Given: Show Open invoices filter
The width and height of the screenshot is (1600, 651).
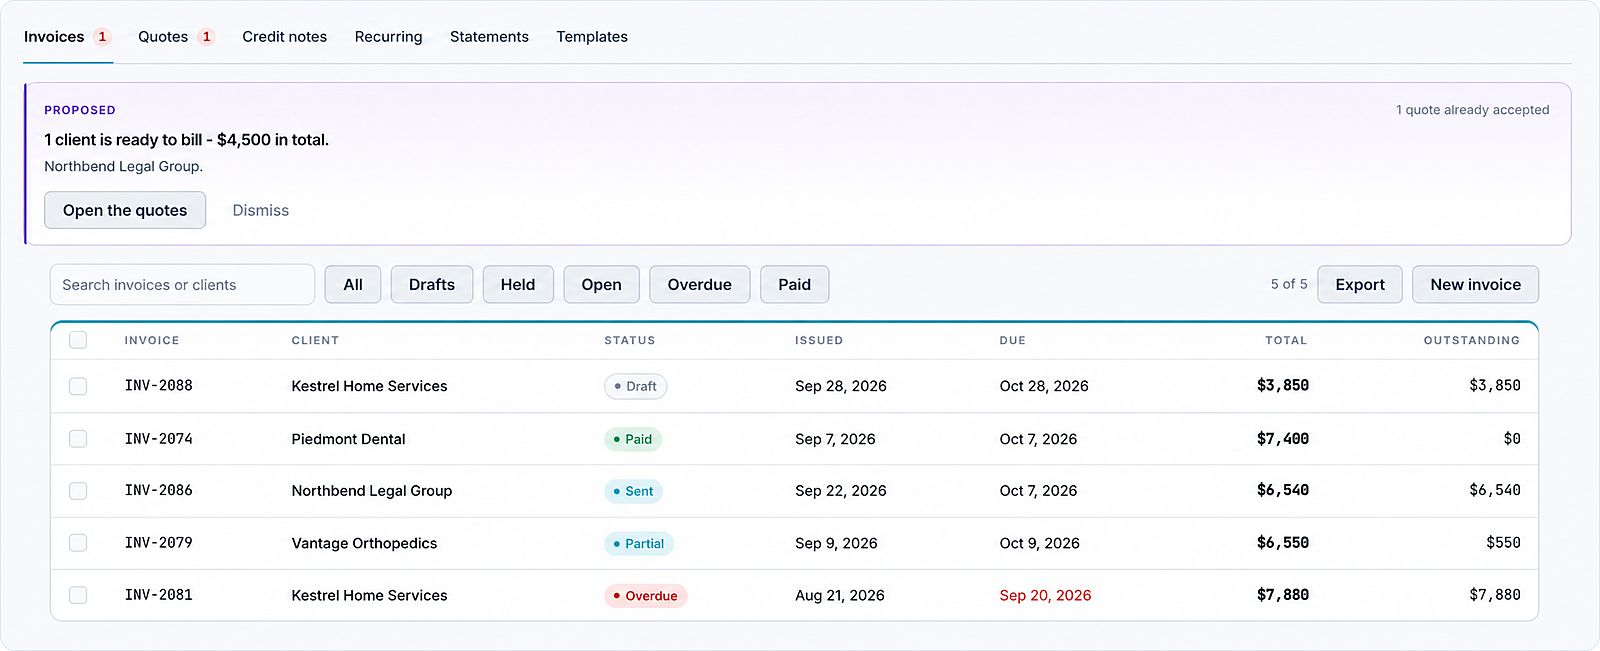Looking at the screenshot, I should [x=602, y=285].
